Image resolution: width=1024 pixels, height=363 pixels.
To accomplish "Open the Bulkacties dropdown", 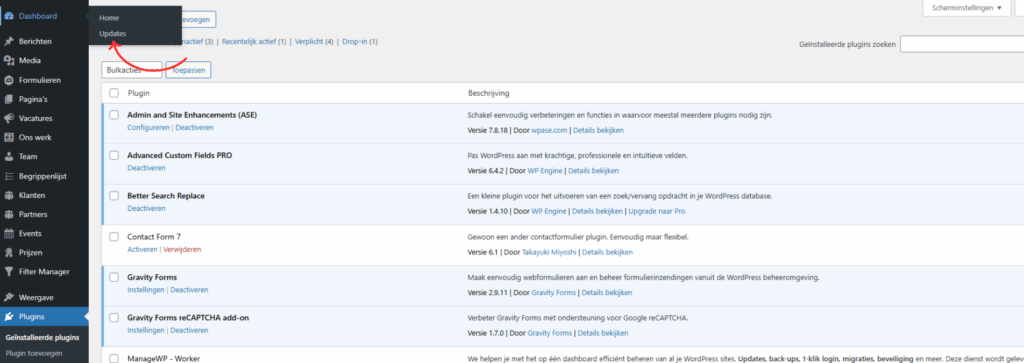I will pos(132,70).
